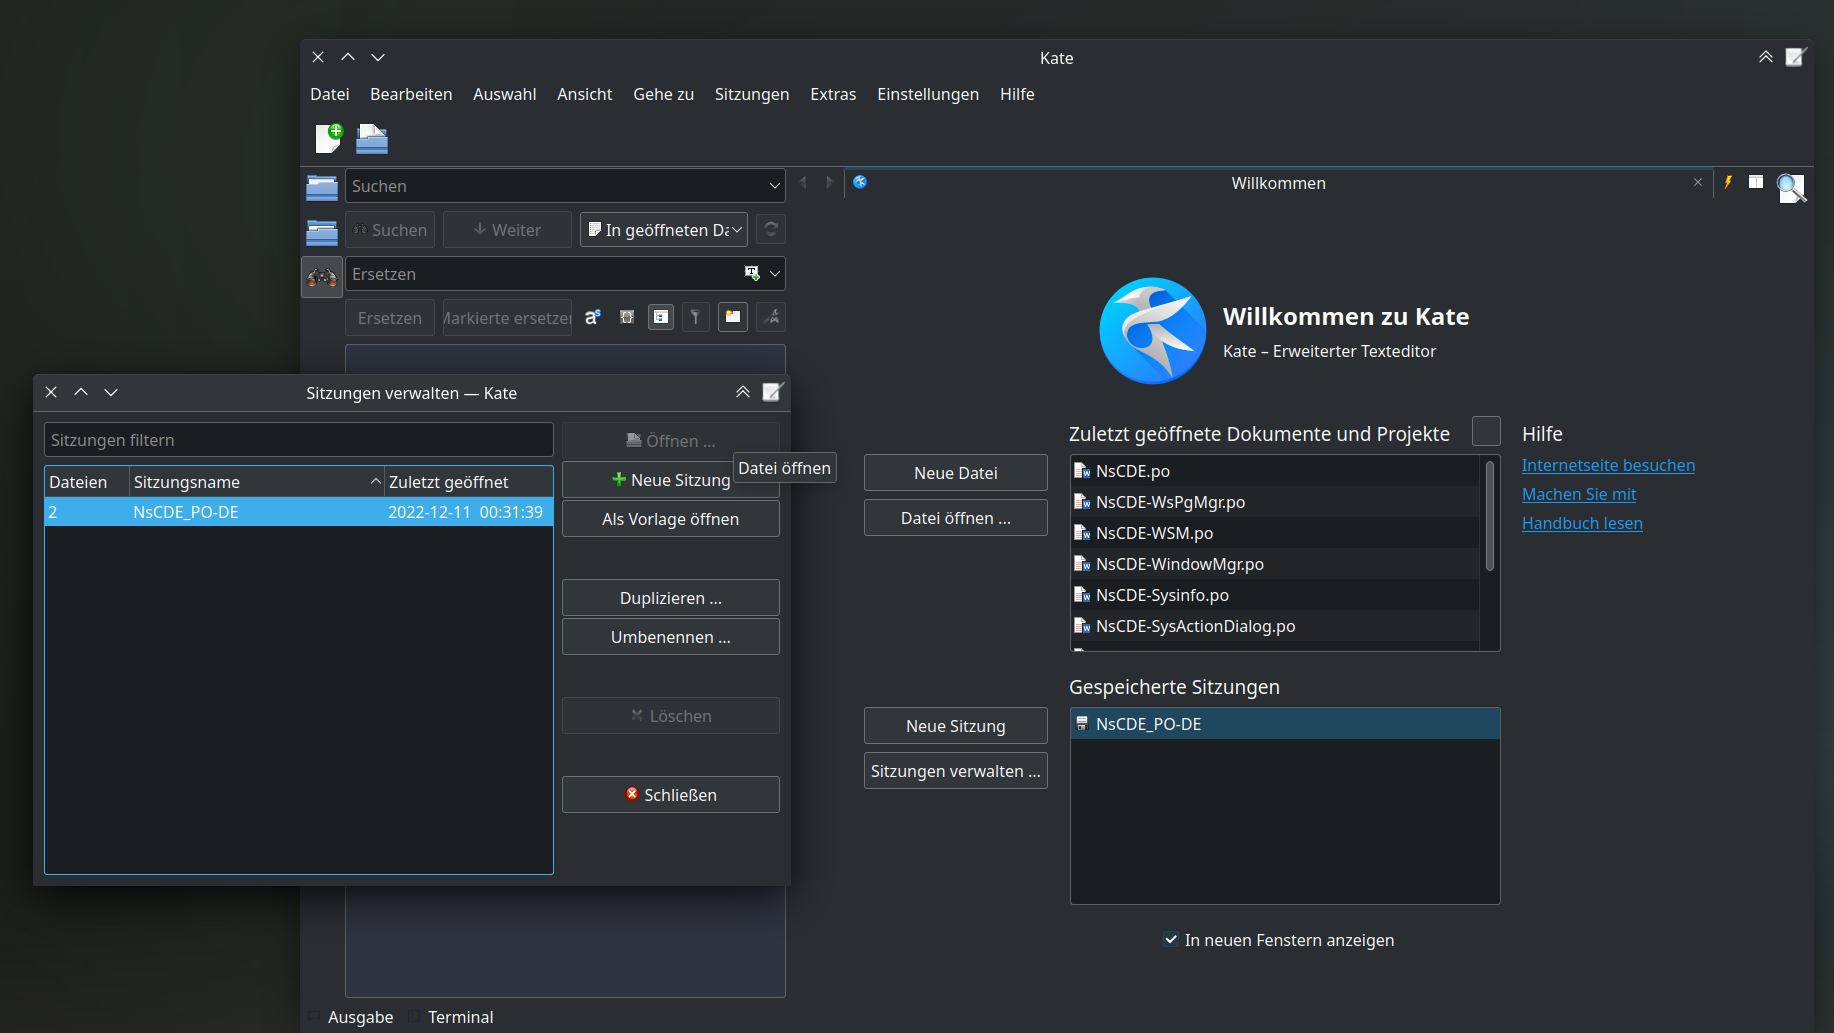Image resolution: width=1834 pixels, height=1033 pixels.
Task: Open the 'Handbuch lesen' link
Action: 1582,523
